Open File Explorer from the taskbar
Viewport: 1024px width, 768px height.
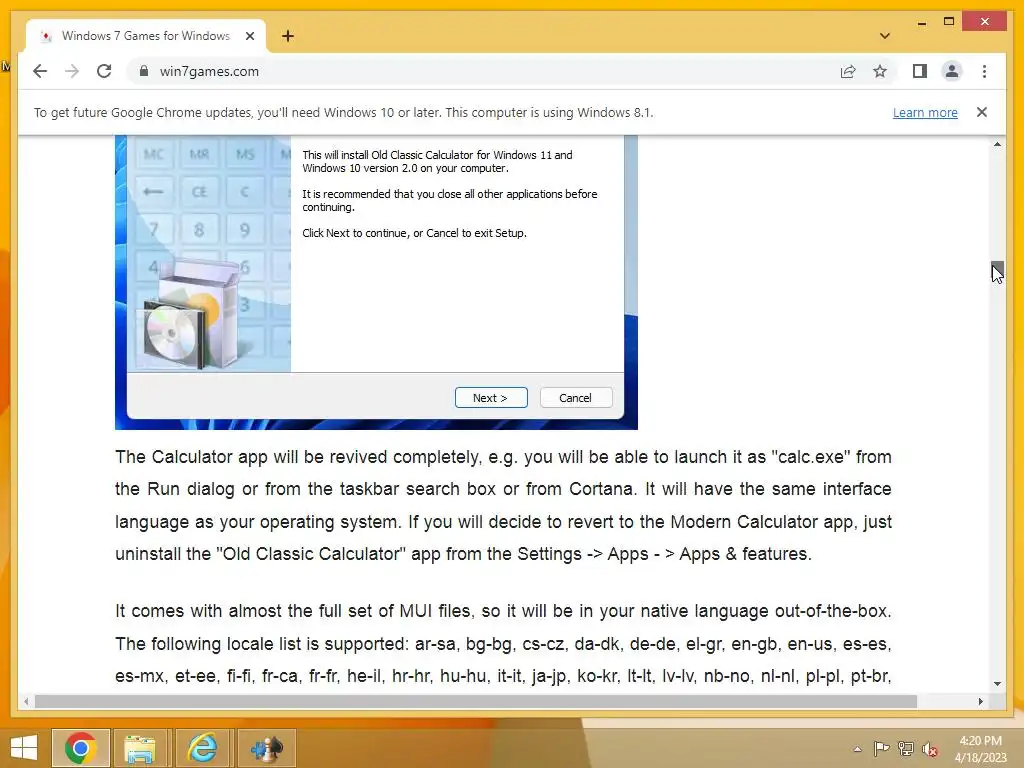140,748
